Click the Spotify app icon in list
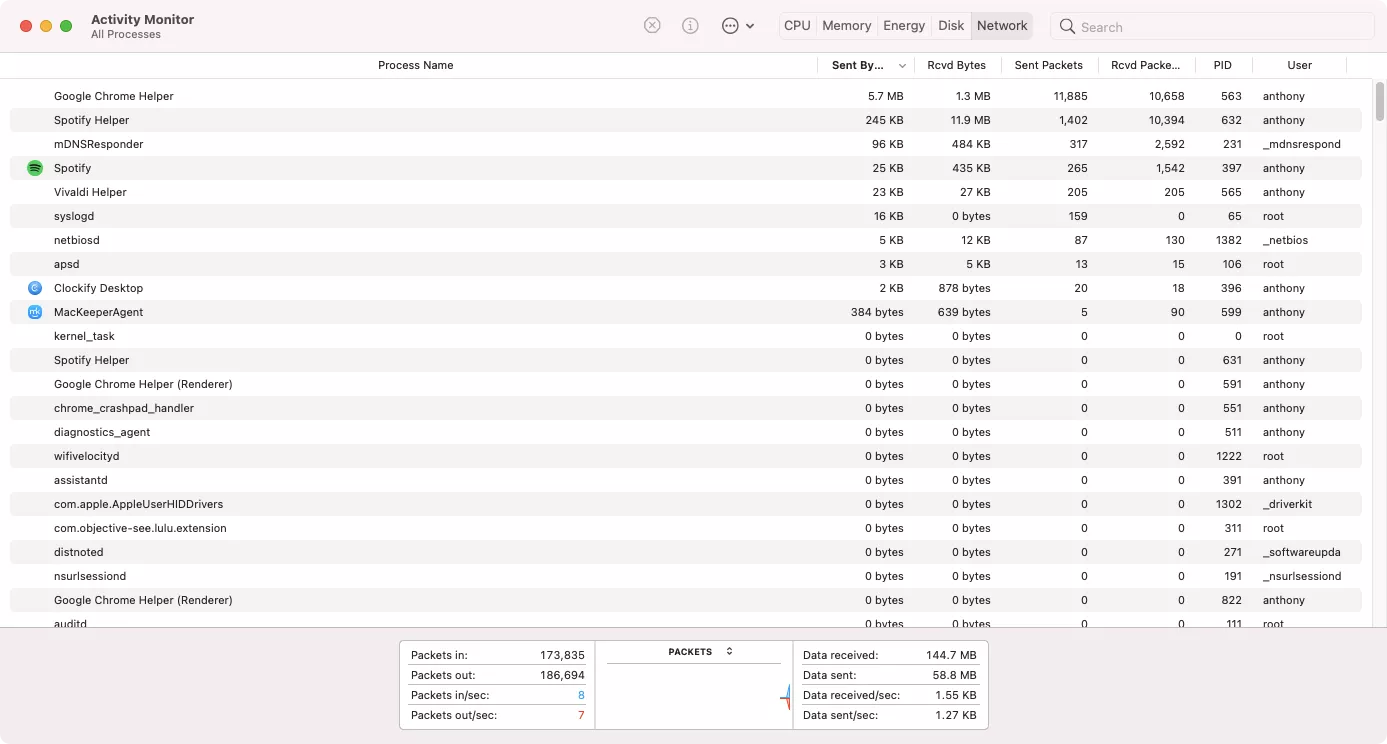The width and height of the screenshot is (1387, 744). [x=35, y=168]
